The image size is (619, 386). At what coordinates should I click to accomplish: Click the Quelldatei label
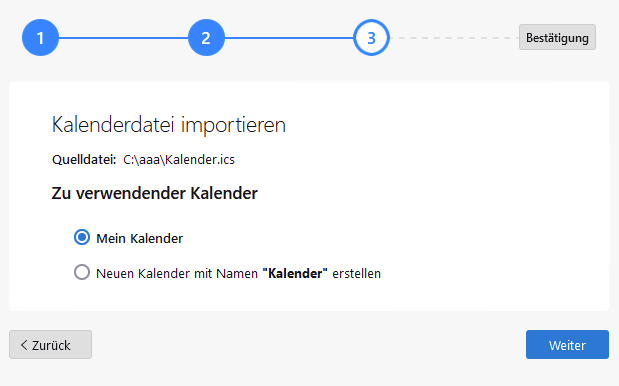tap(84, 160)
